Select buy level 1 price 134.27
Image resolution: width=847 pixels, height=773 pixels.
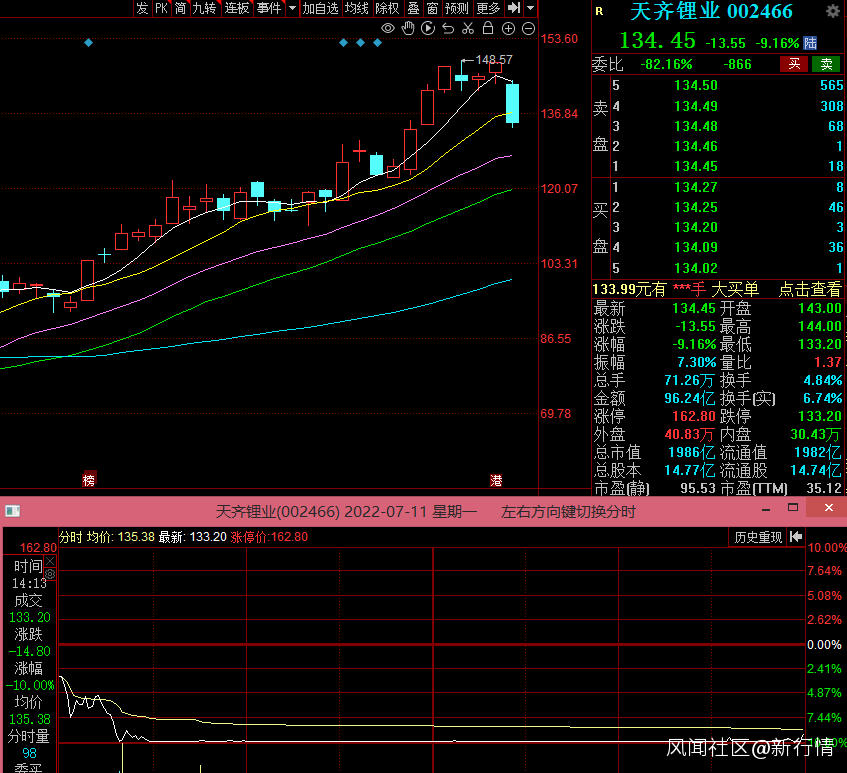(696, 187)
